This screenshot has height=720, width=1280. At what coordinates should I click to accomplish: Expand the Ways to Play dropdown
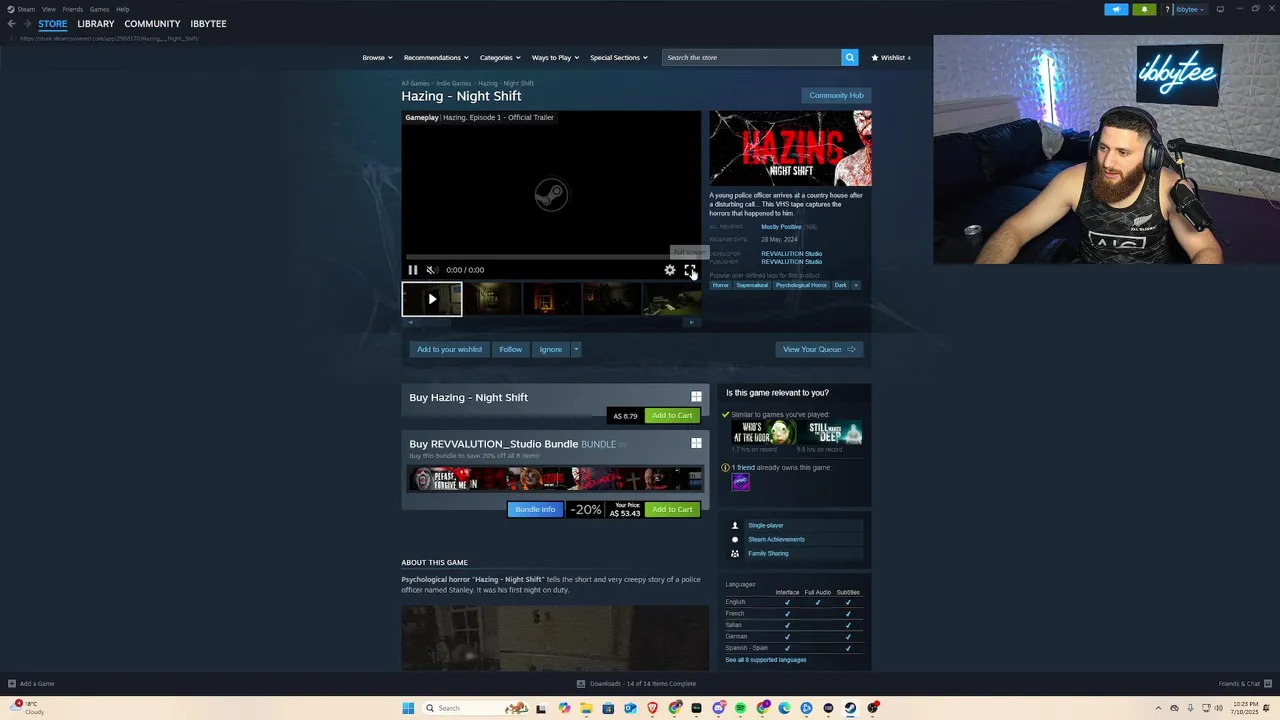coord(555,57)
